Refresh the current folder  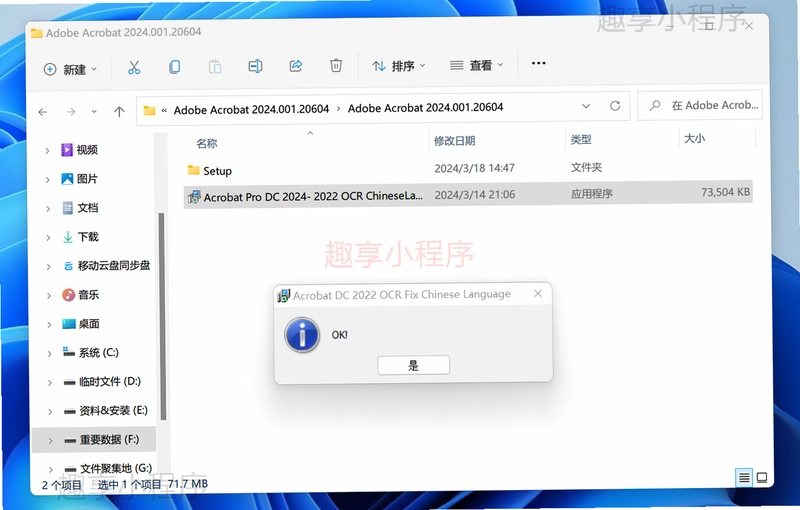tap(615, 106)
